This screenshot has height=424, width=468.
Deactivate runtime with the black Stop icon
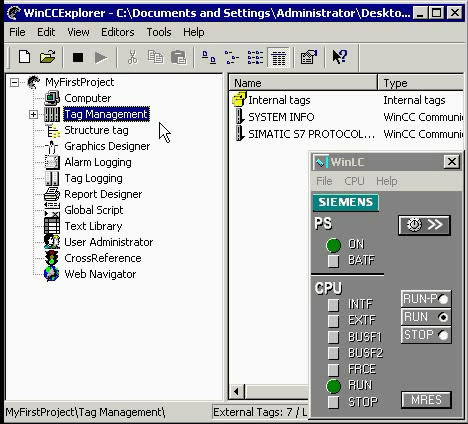78,57
